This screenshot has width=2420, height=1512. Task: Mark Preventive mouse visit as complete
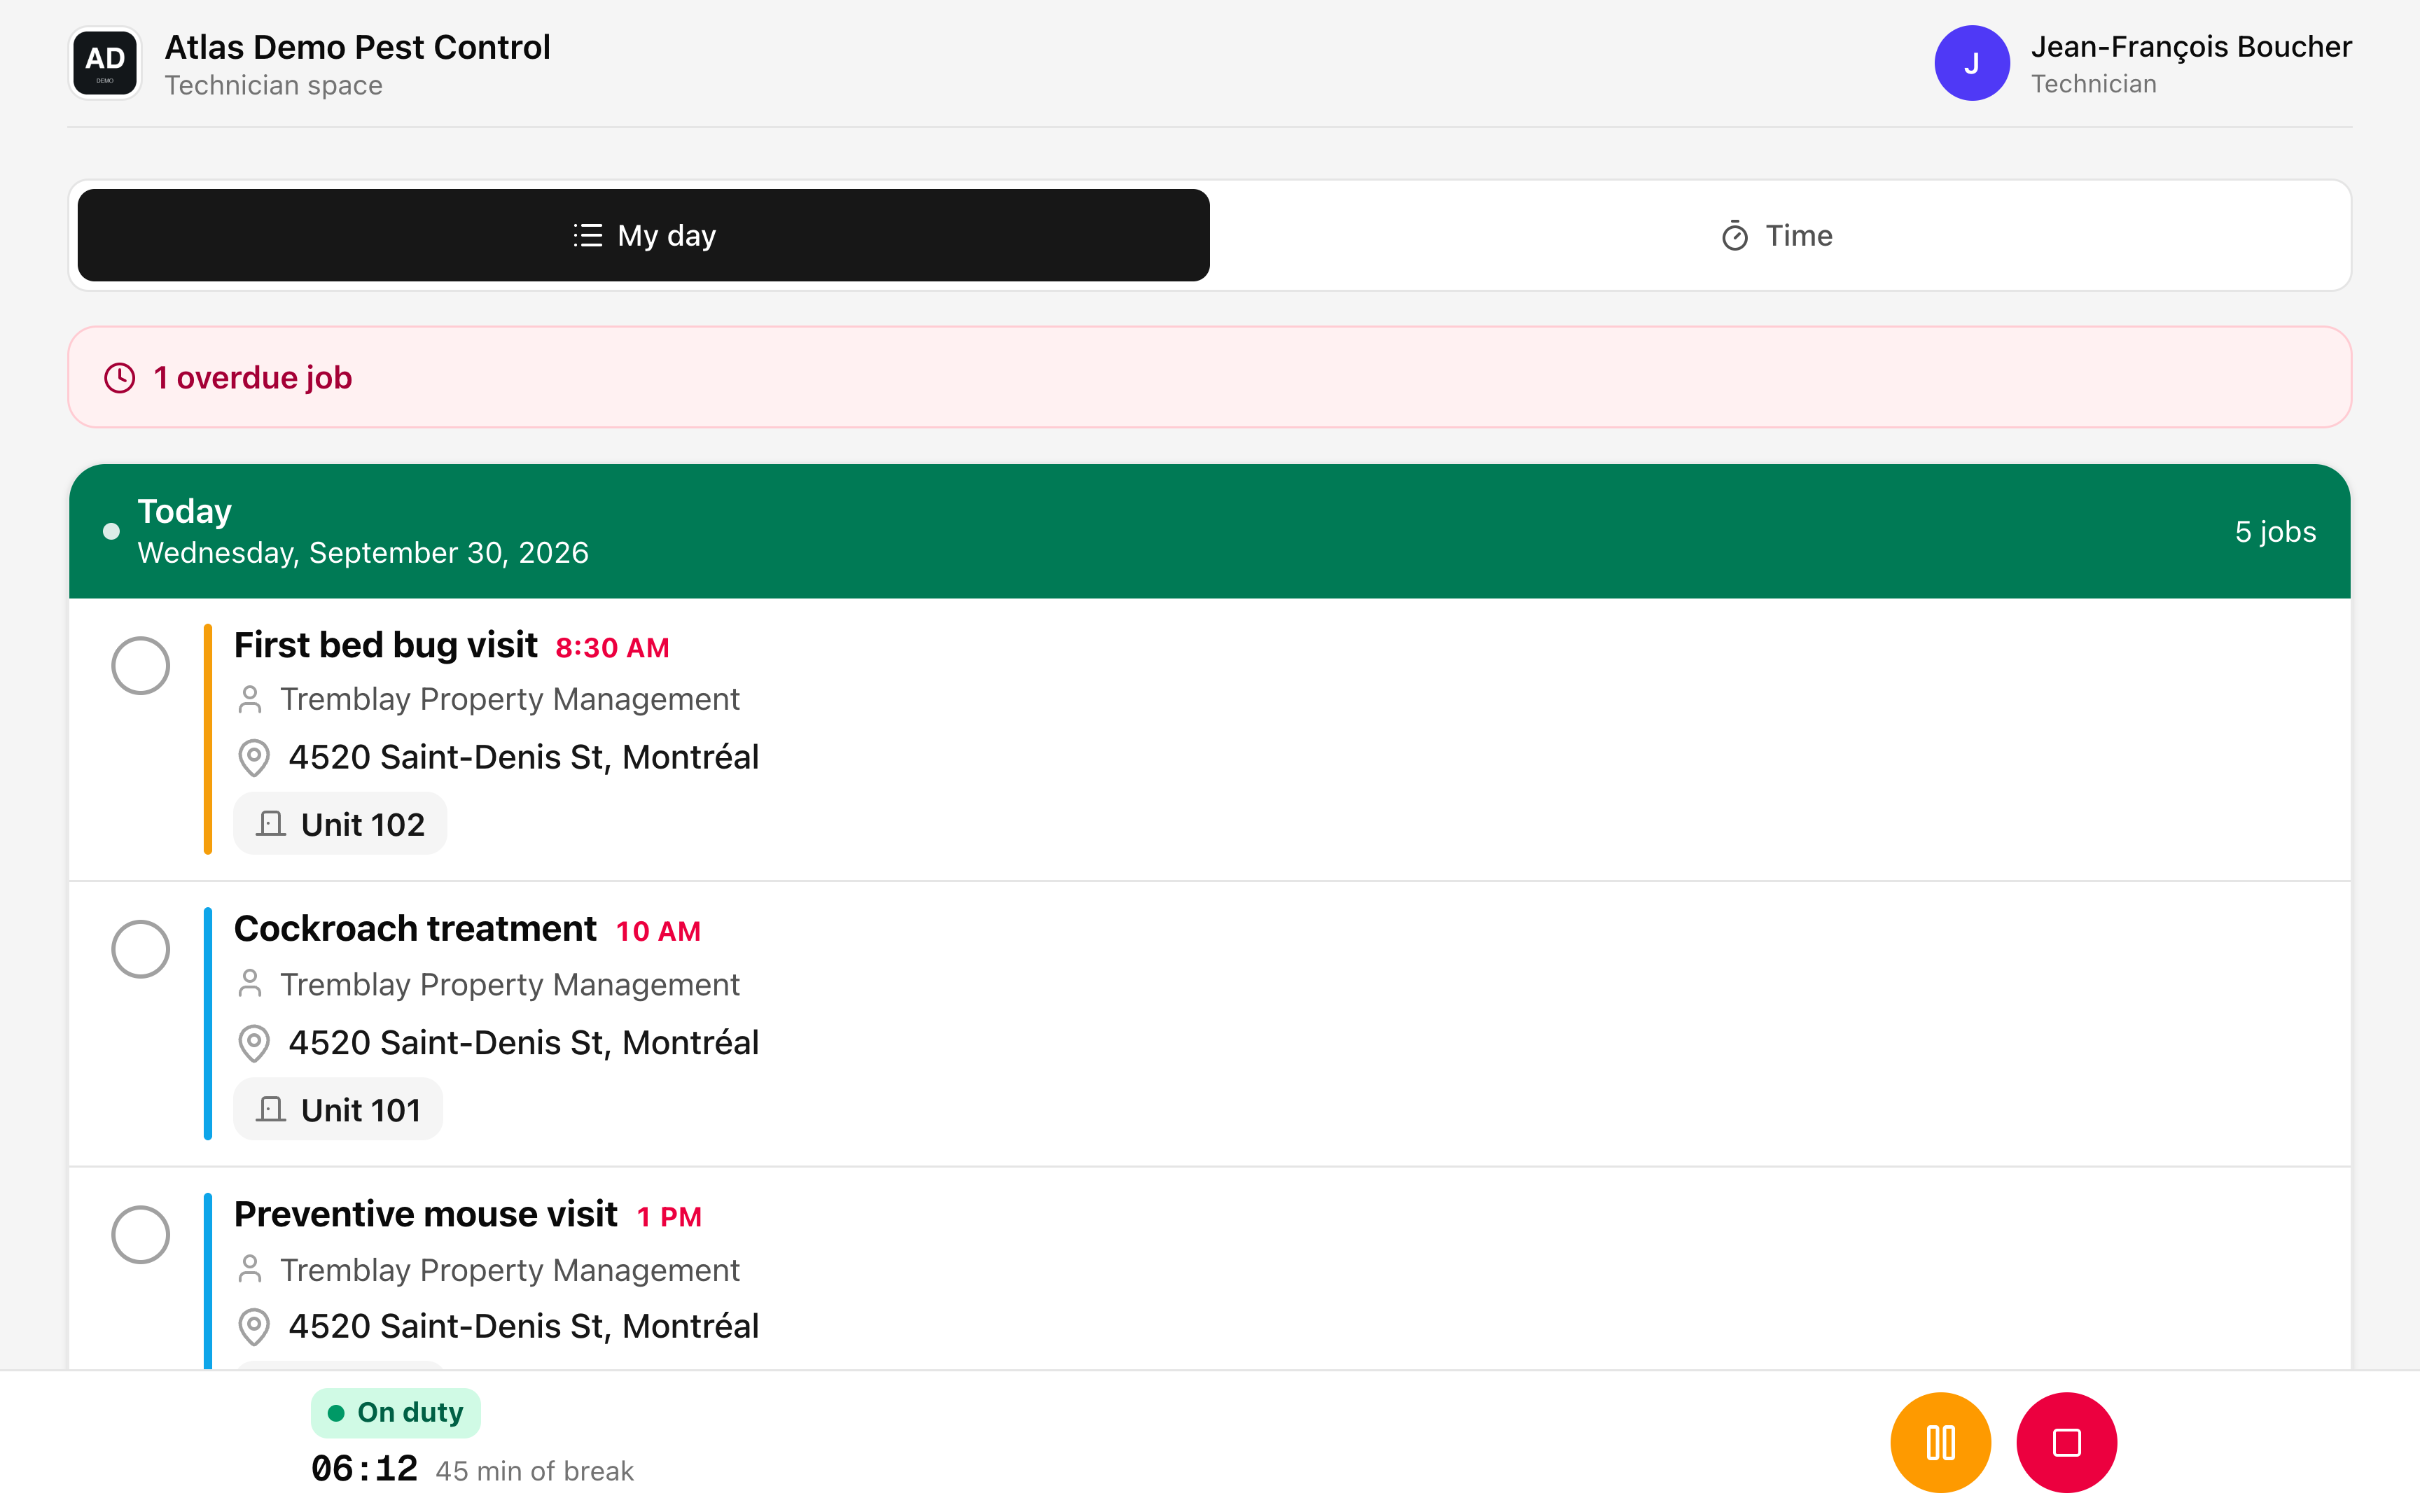[x=140, y=1234]
